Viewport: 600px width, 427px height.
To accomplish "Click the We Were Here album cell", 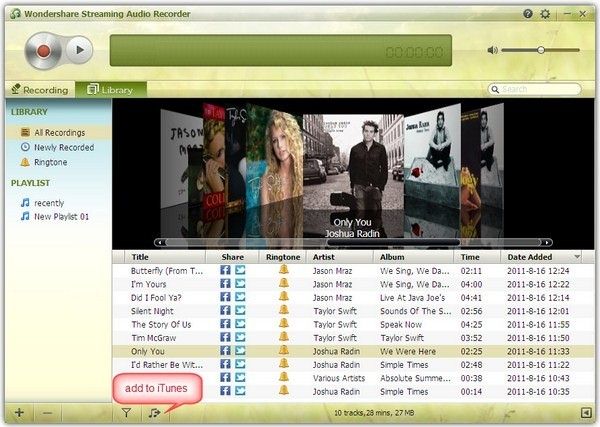I will pos(408,351).
